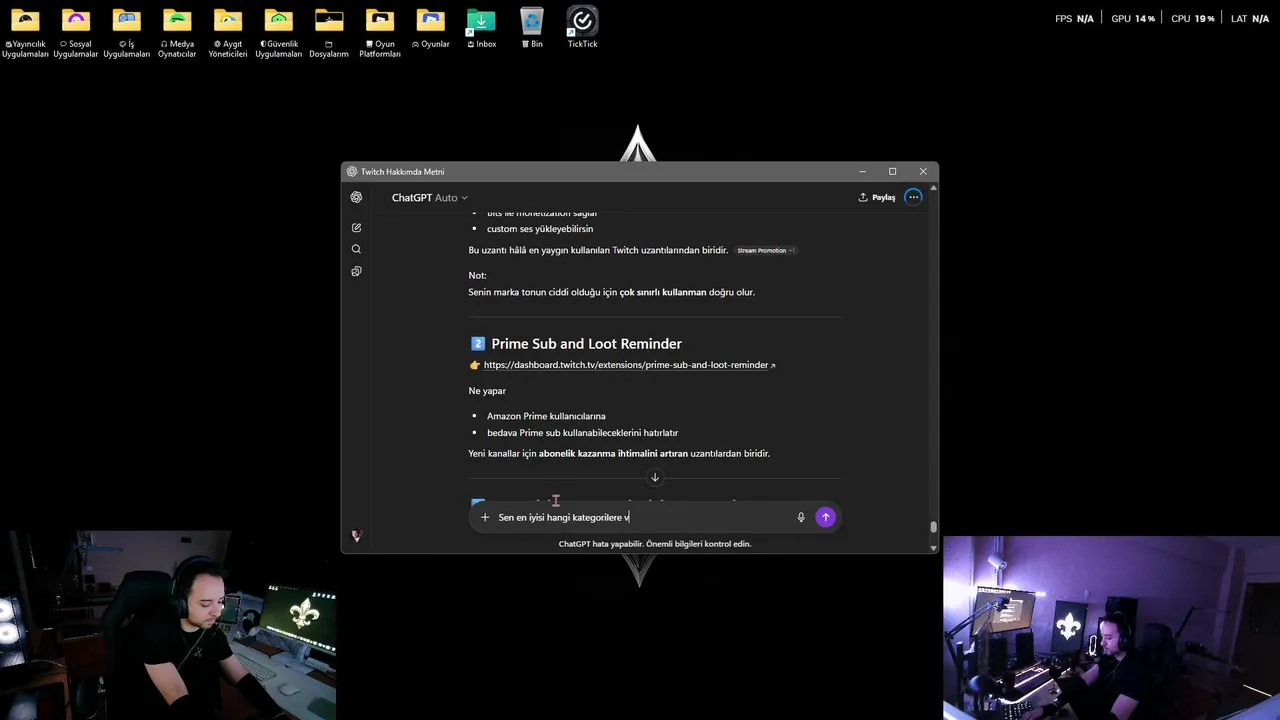This screenshot has width=1280, height=720.
Task: Open the Oyun Platformları desktop folder
Action: tap(380, 32)
